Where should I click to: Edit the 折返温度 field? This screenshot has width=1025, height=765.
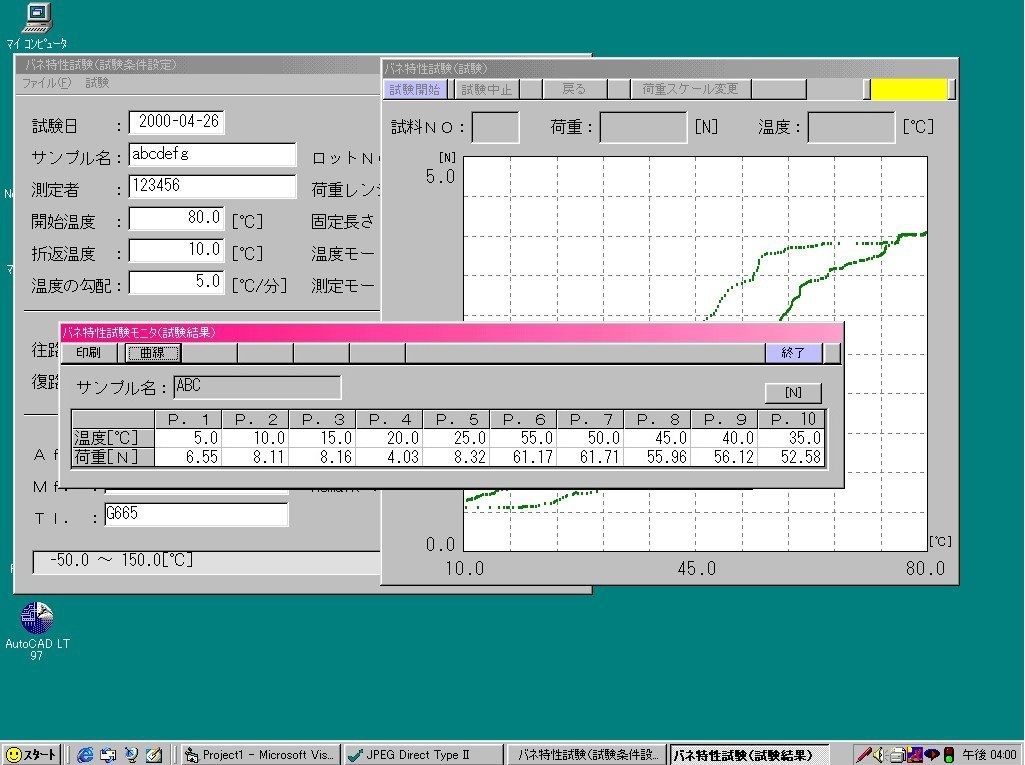pos(176,250)
